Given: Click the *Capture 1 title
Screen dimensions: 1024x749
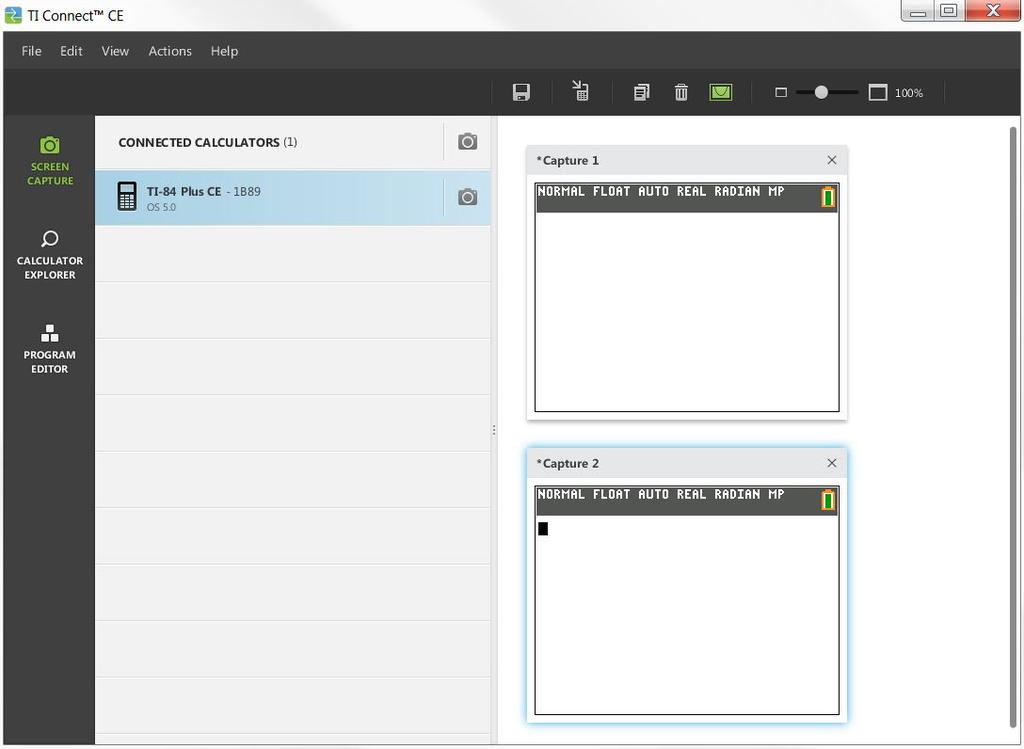Looking at the screenshot, I should 568,161.
